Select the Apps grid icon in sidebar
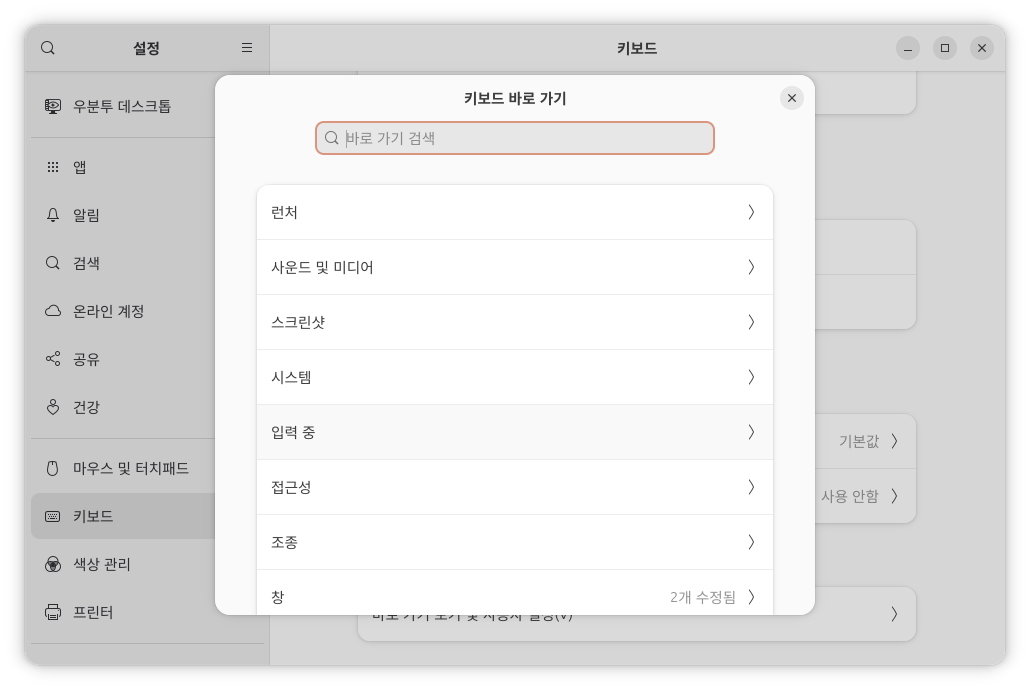The height and width of the screenshot is (690, 1030). click(53, 167)
